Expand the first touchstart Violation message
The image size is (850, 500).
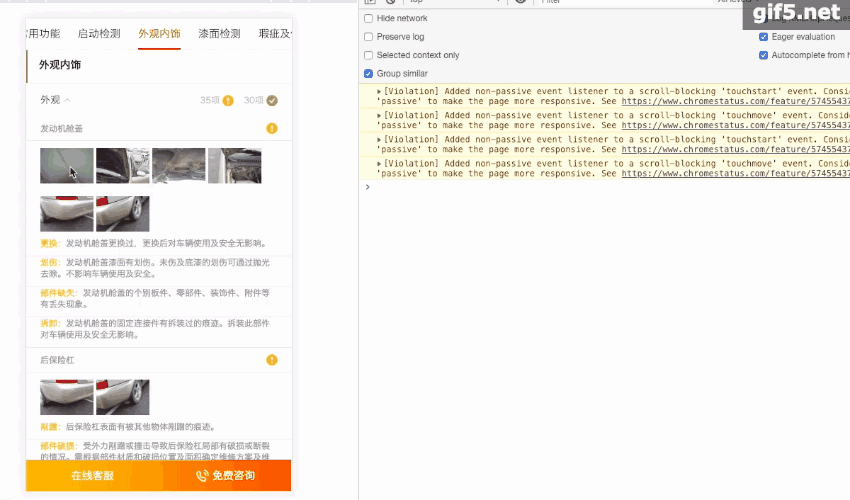point(379,92)
